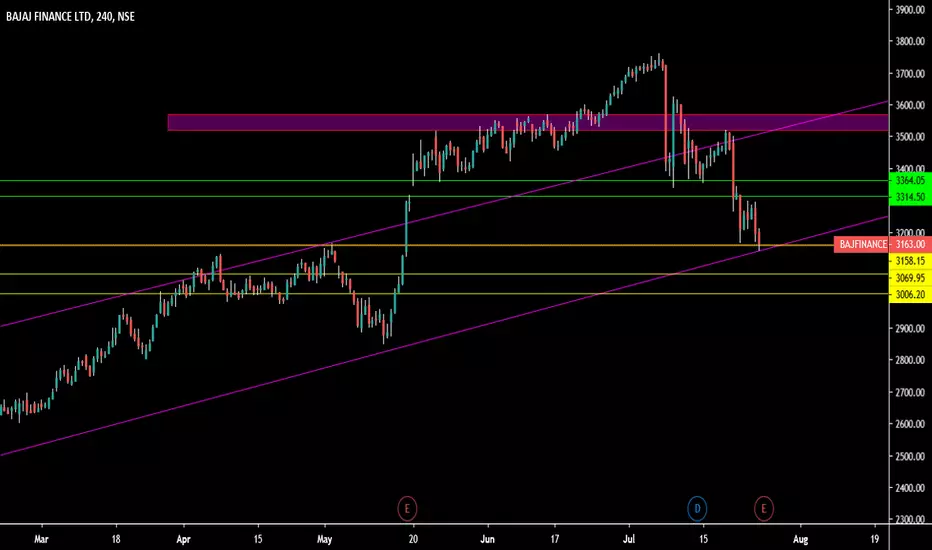932x550 pixels.
Task: Click the yellow 3069.95 price label
Action: coord(910,278)
